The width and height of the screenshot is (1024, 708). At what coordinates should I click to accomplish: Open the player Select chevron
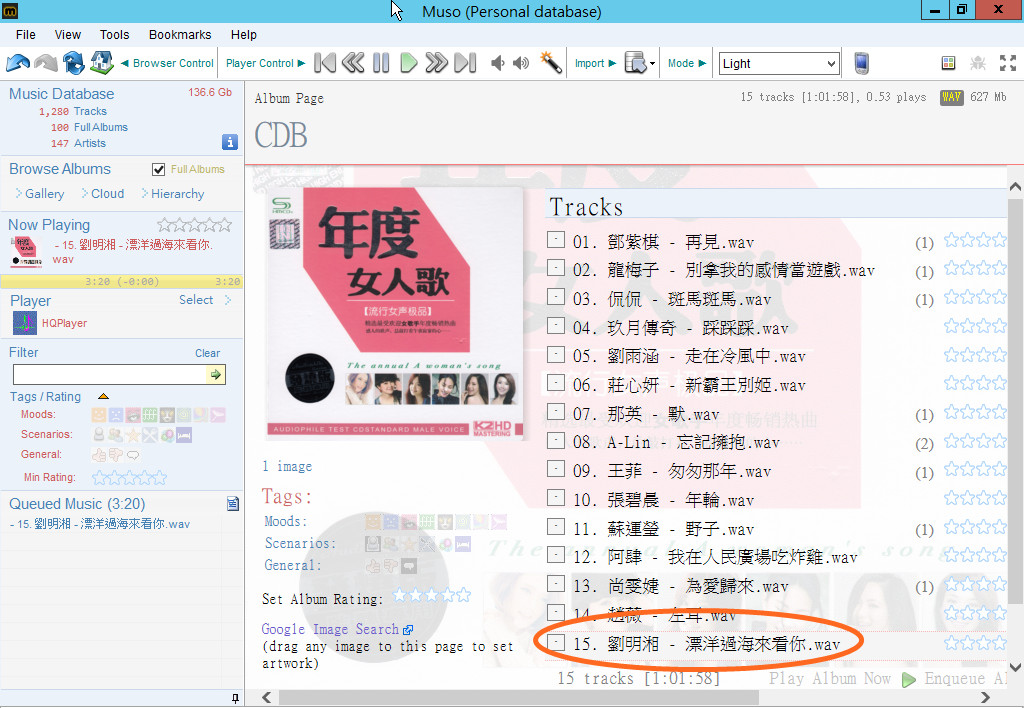[x=228, y=300]
